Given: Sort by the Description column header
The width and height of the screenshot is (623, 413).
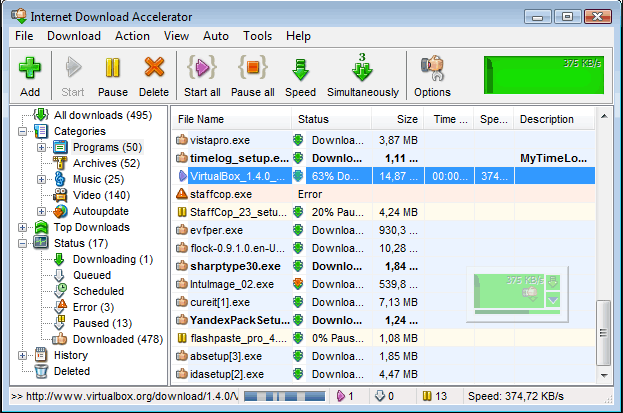Looking at the screenshot, I should (554, 119).
